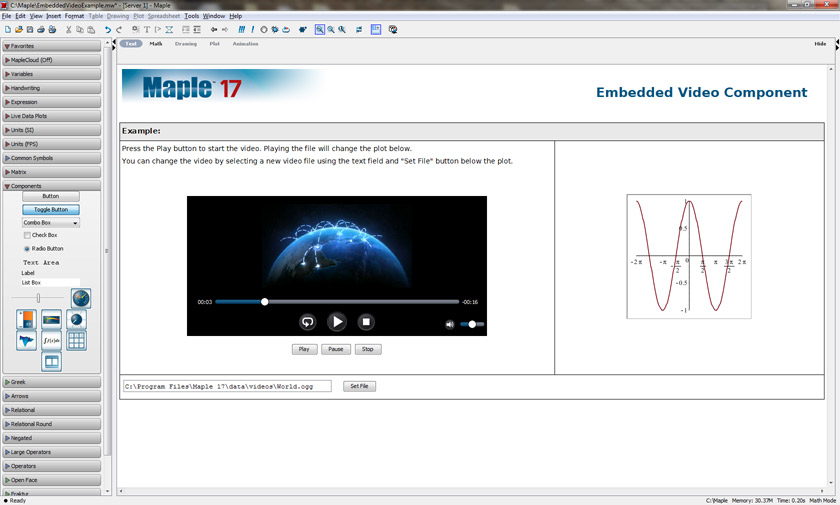
Task: Redo the last action
Action: tap(119, 29)
